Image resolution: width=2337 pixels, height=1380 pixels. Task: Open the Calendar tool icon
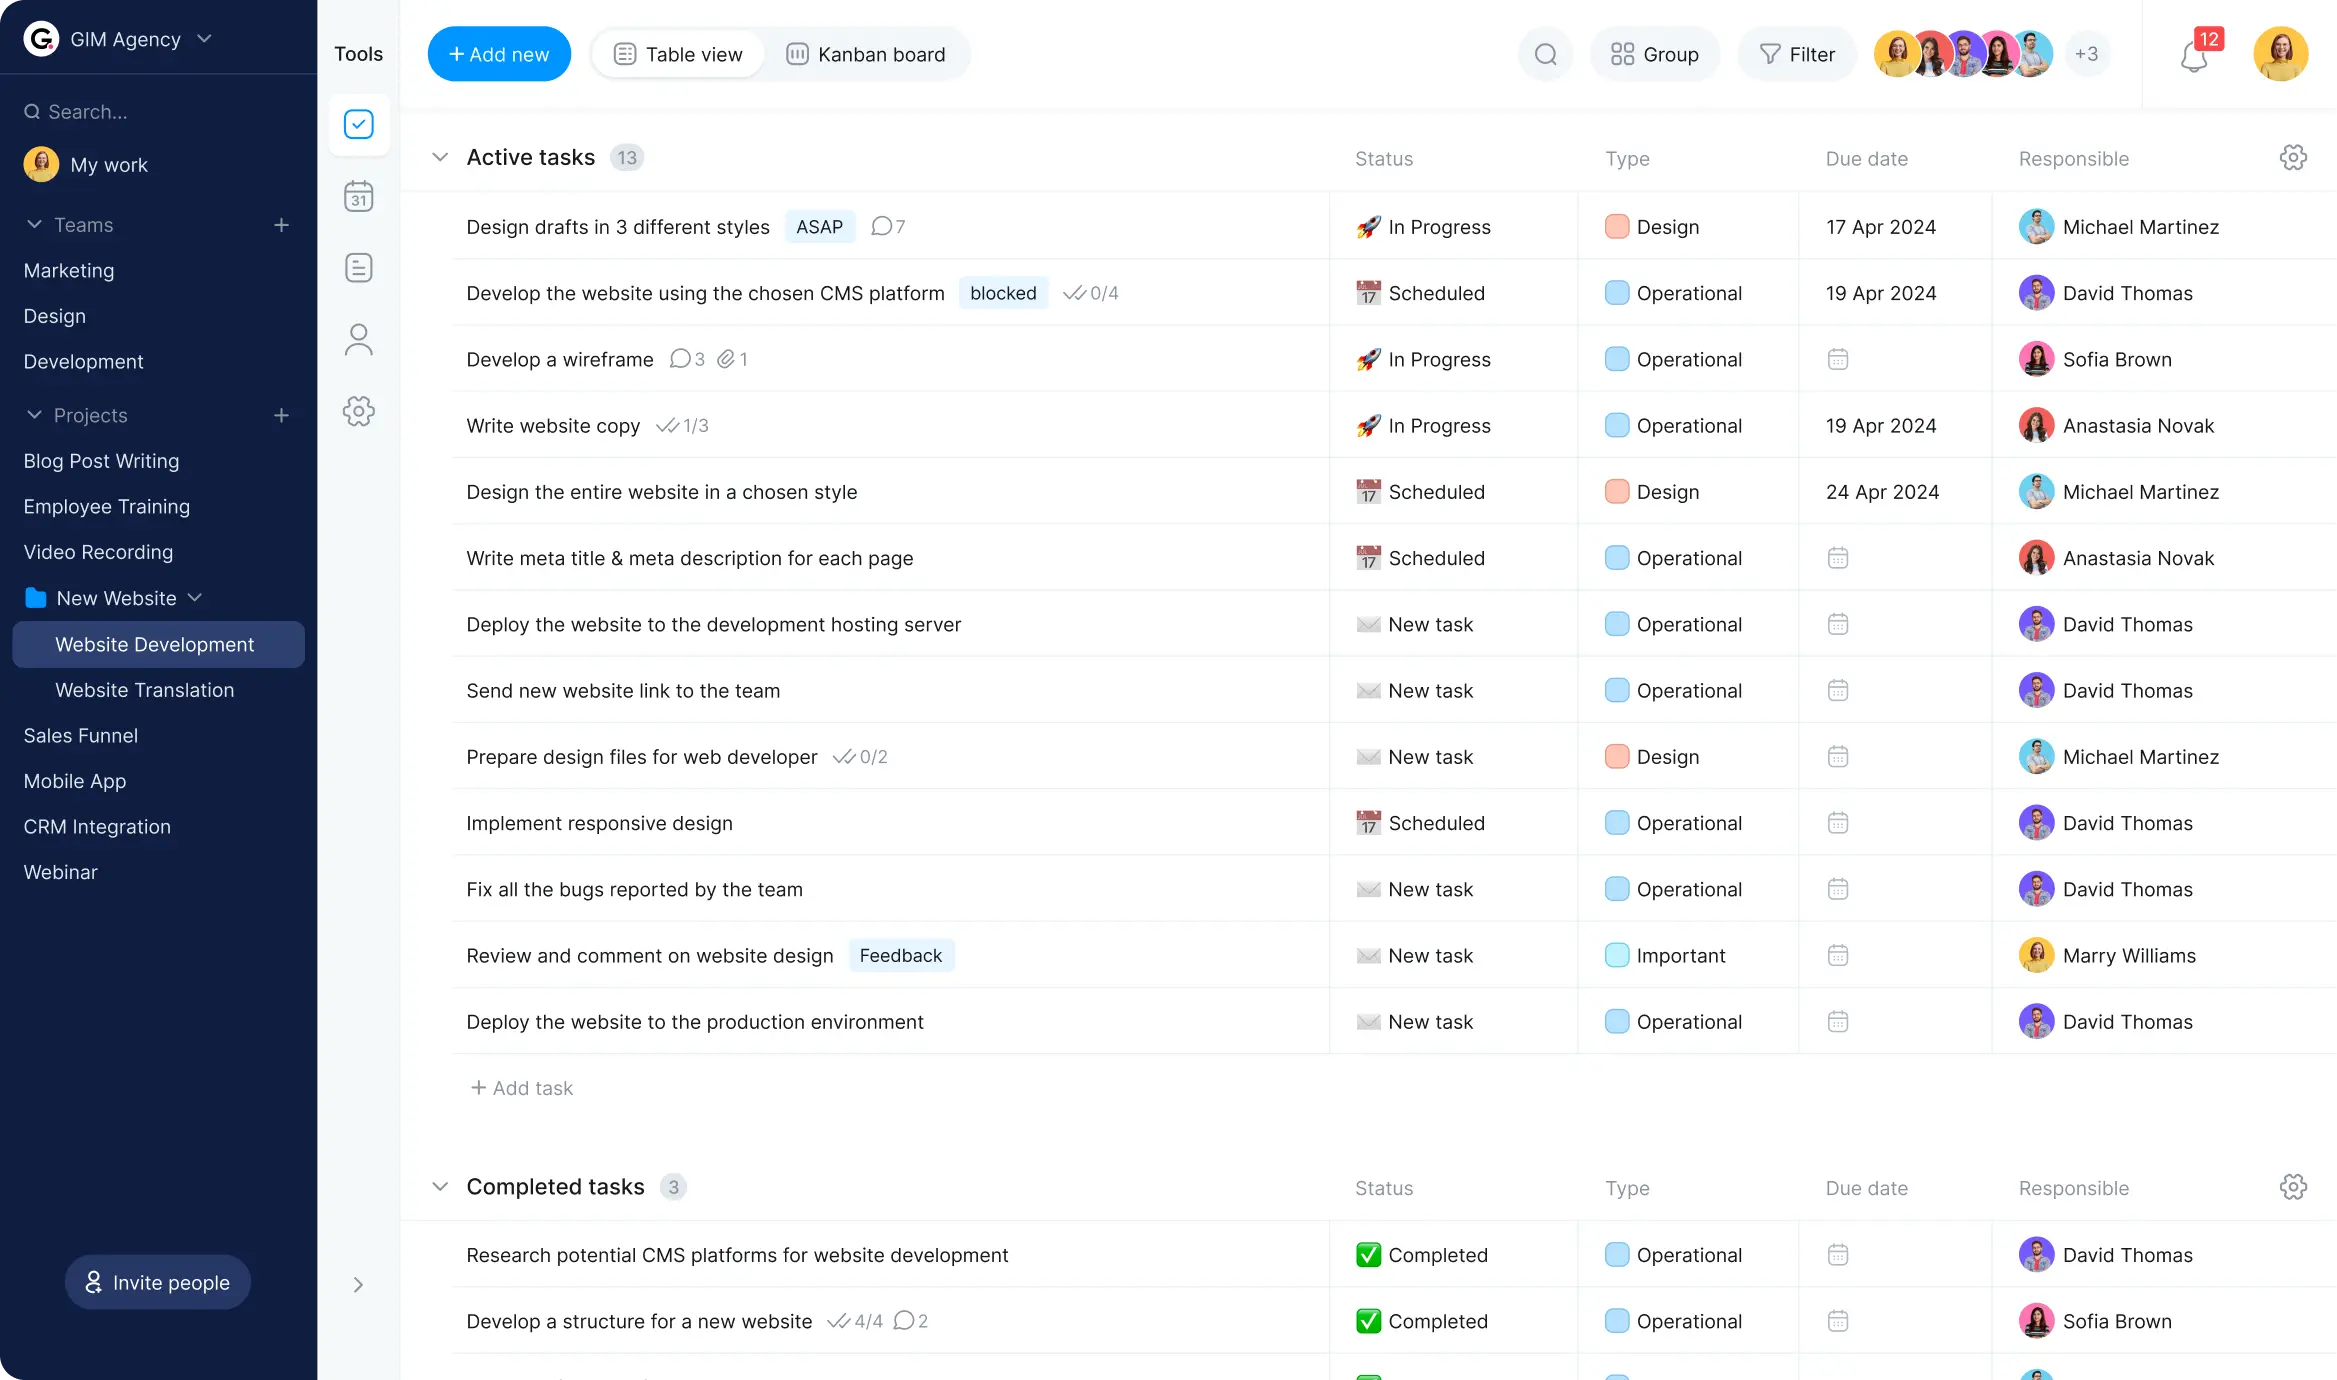tap(358, 196)
